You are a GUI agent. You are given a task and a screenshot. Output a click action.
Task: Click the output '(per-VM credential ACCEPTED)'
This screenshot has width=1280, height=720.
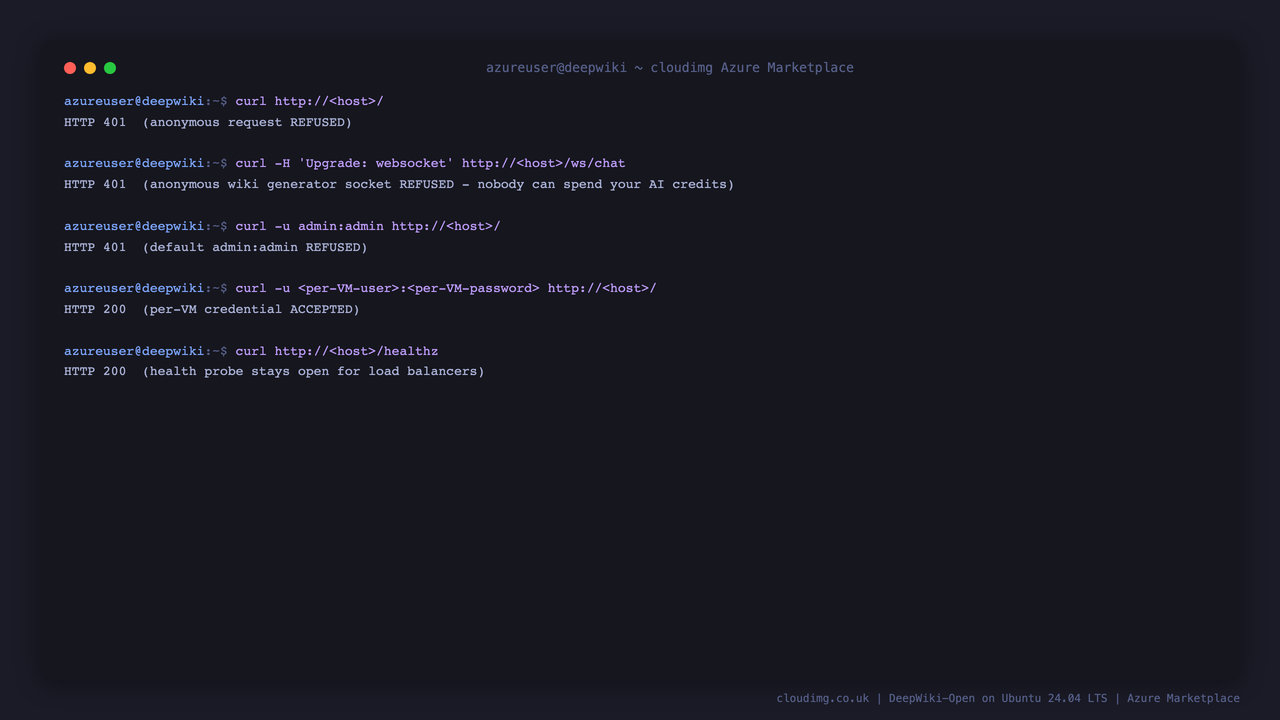pos(251,309)
